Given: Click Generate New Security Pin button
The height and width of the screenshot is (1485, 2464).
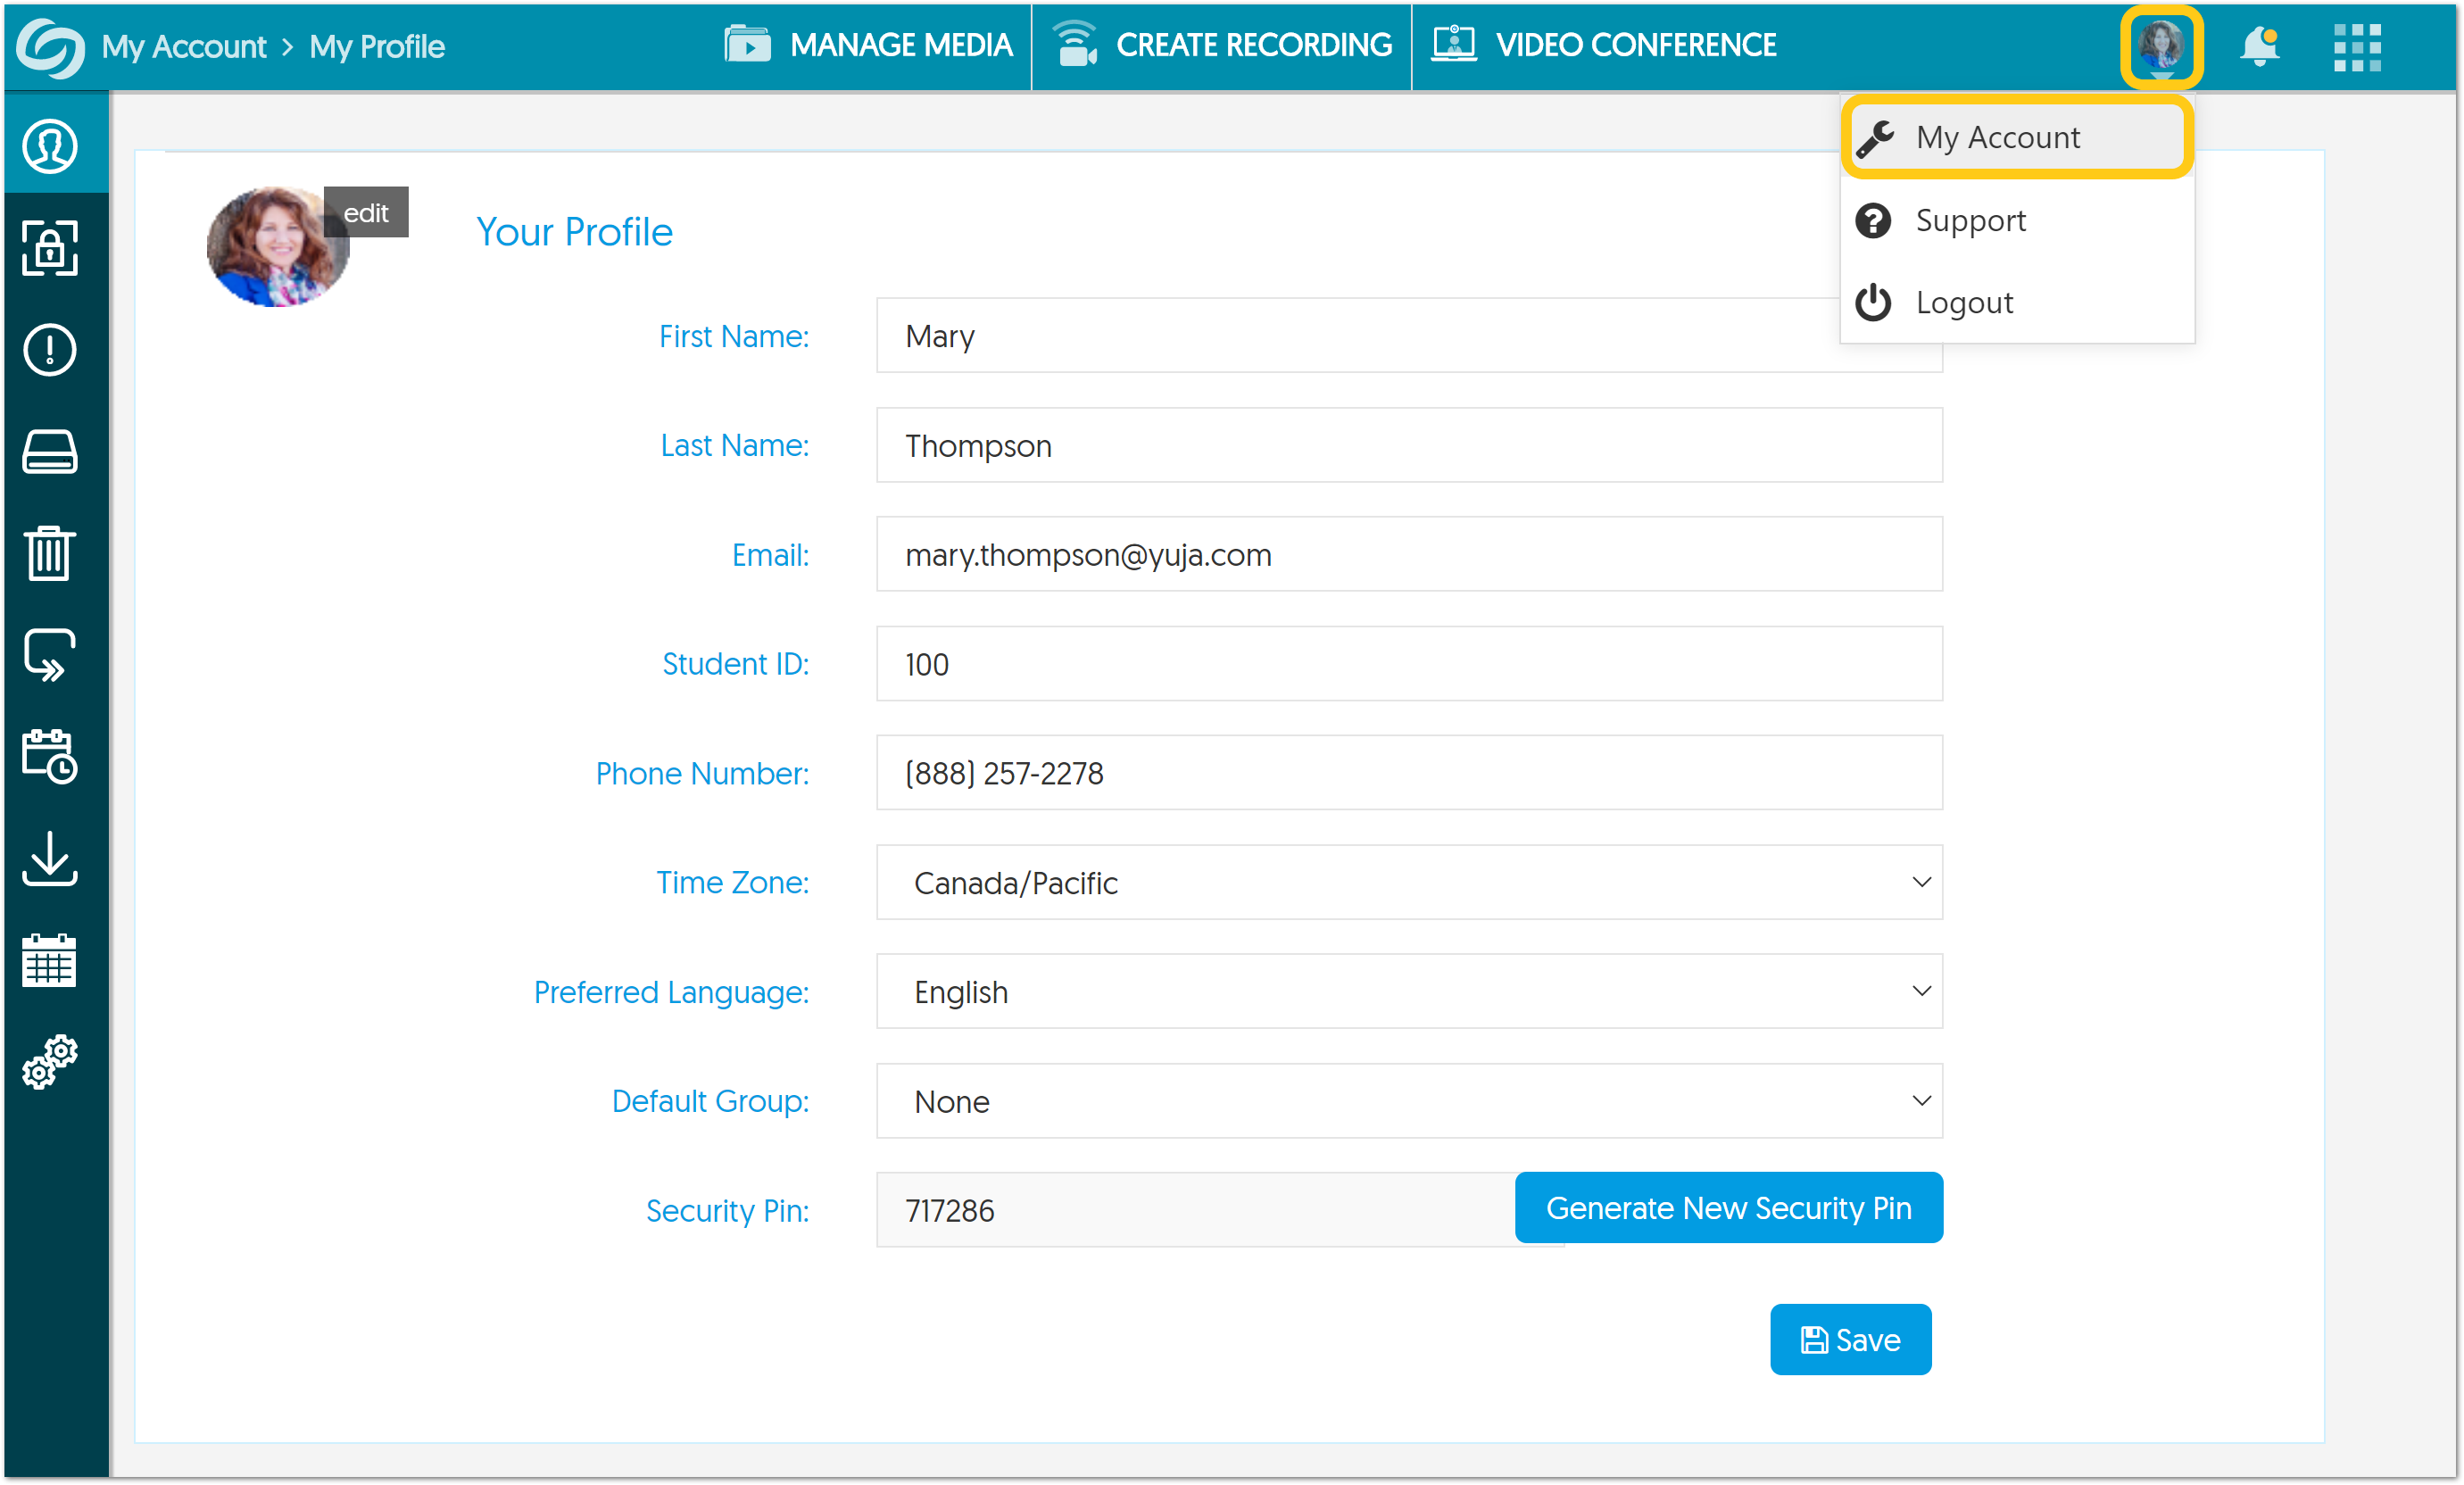Looking at the screenshot, I should [x=1728, y=1208].
